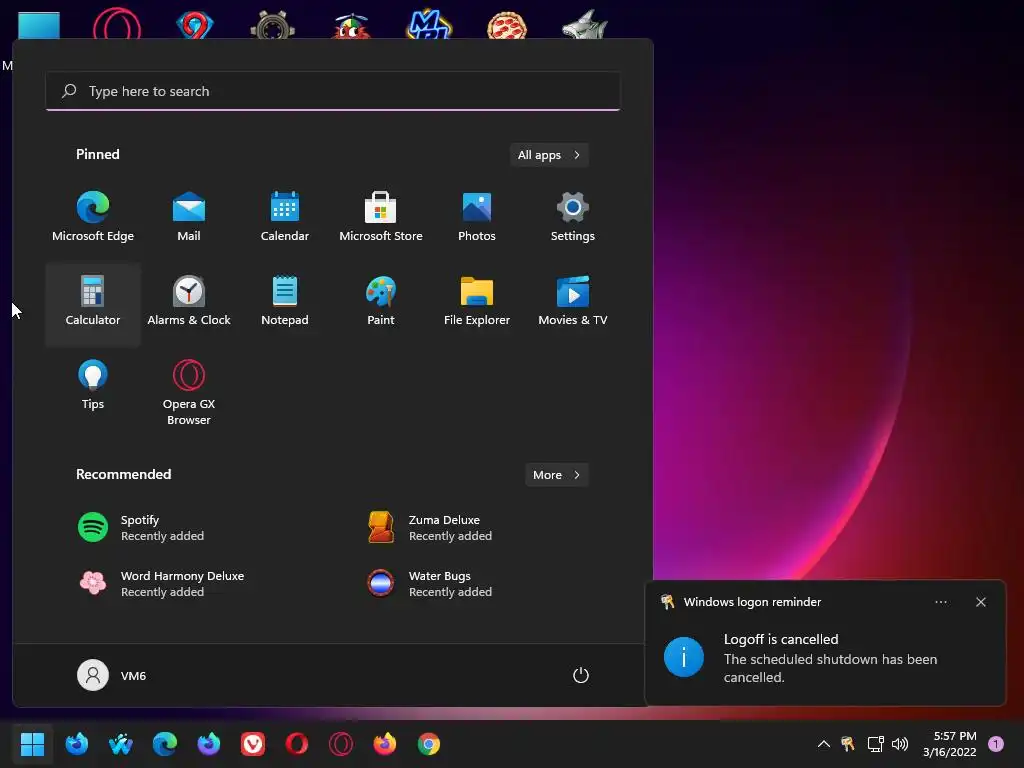Open Vivaldi browser on the taskbar
Screen dimensions: 1024x768
pos(253,744)
